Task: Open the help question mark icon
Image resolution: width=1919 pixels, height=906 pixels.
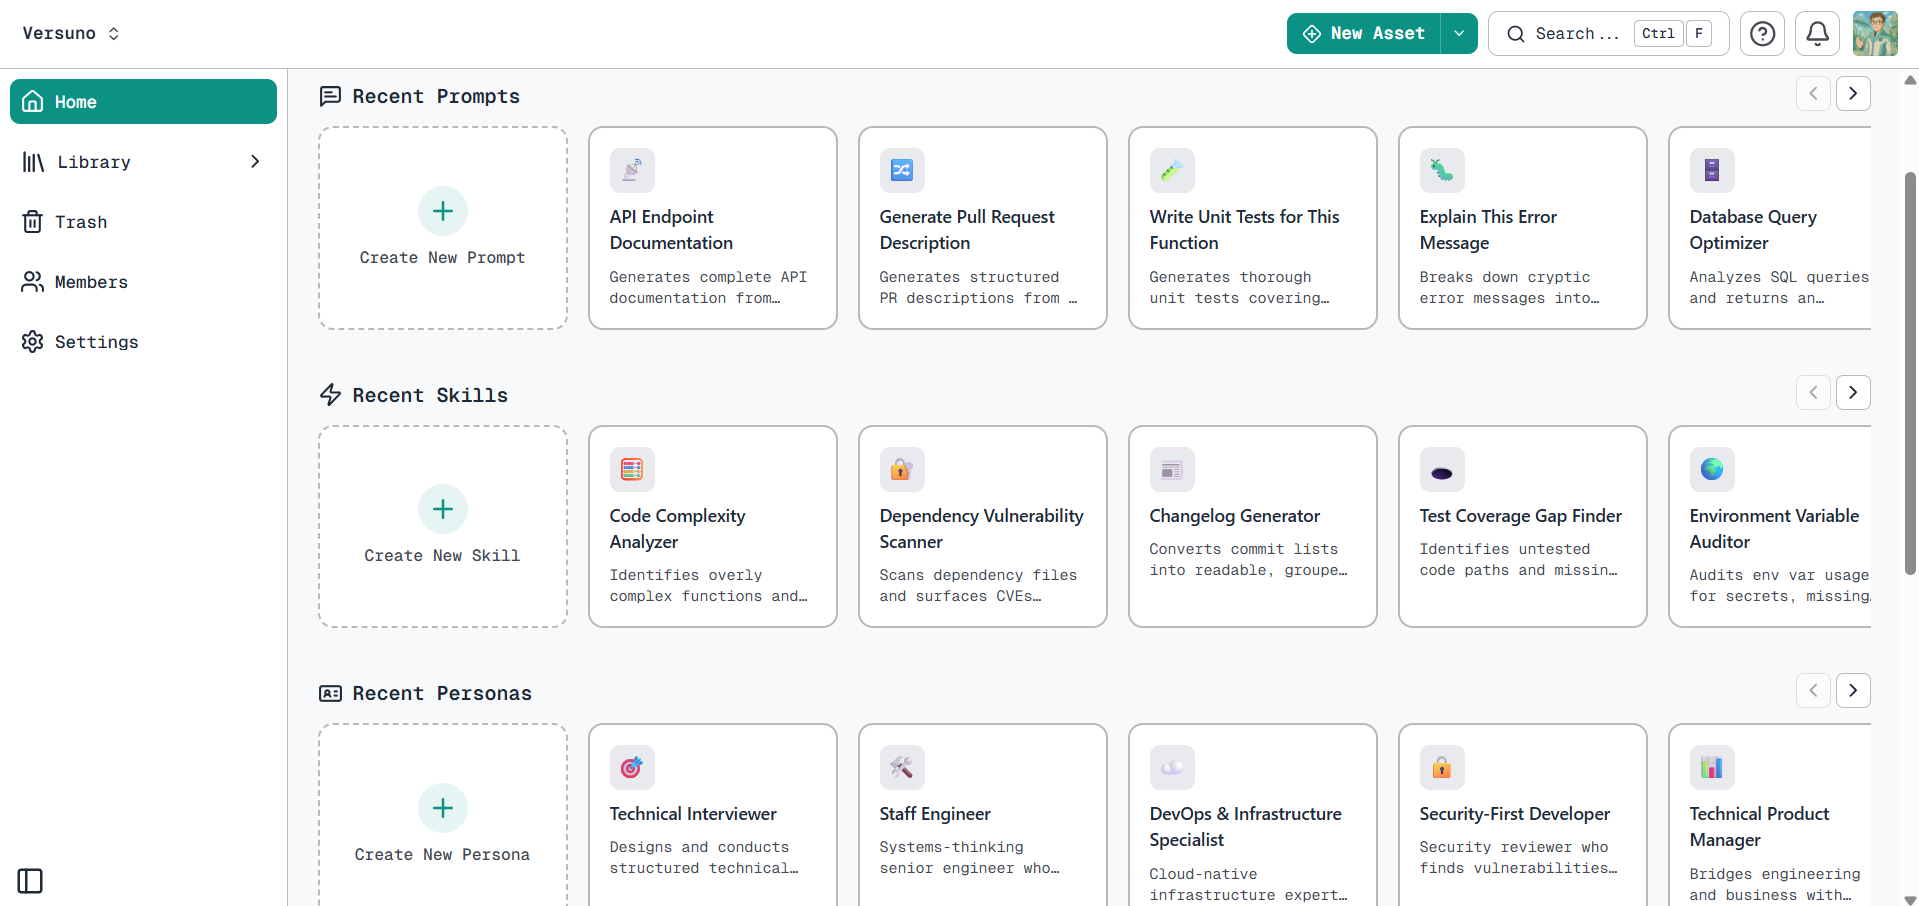Action: pos(1762,33)
